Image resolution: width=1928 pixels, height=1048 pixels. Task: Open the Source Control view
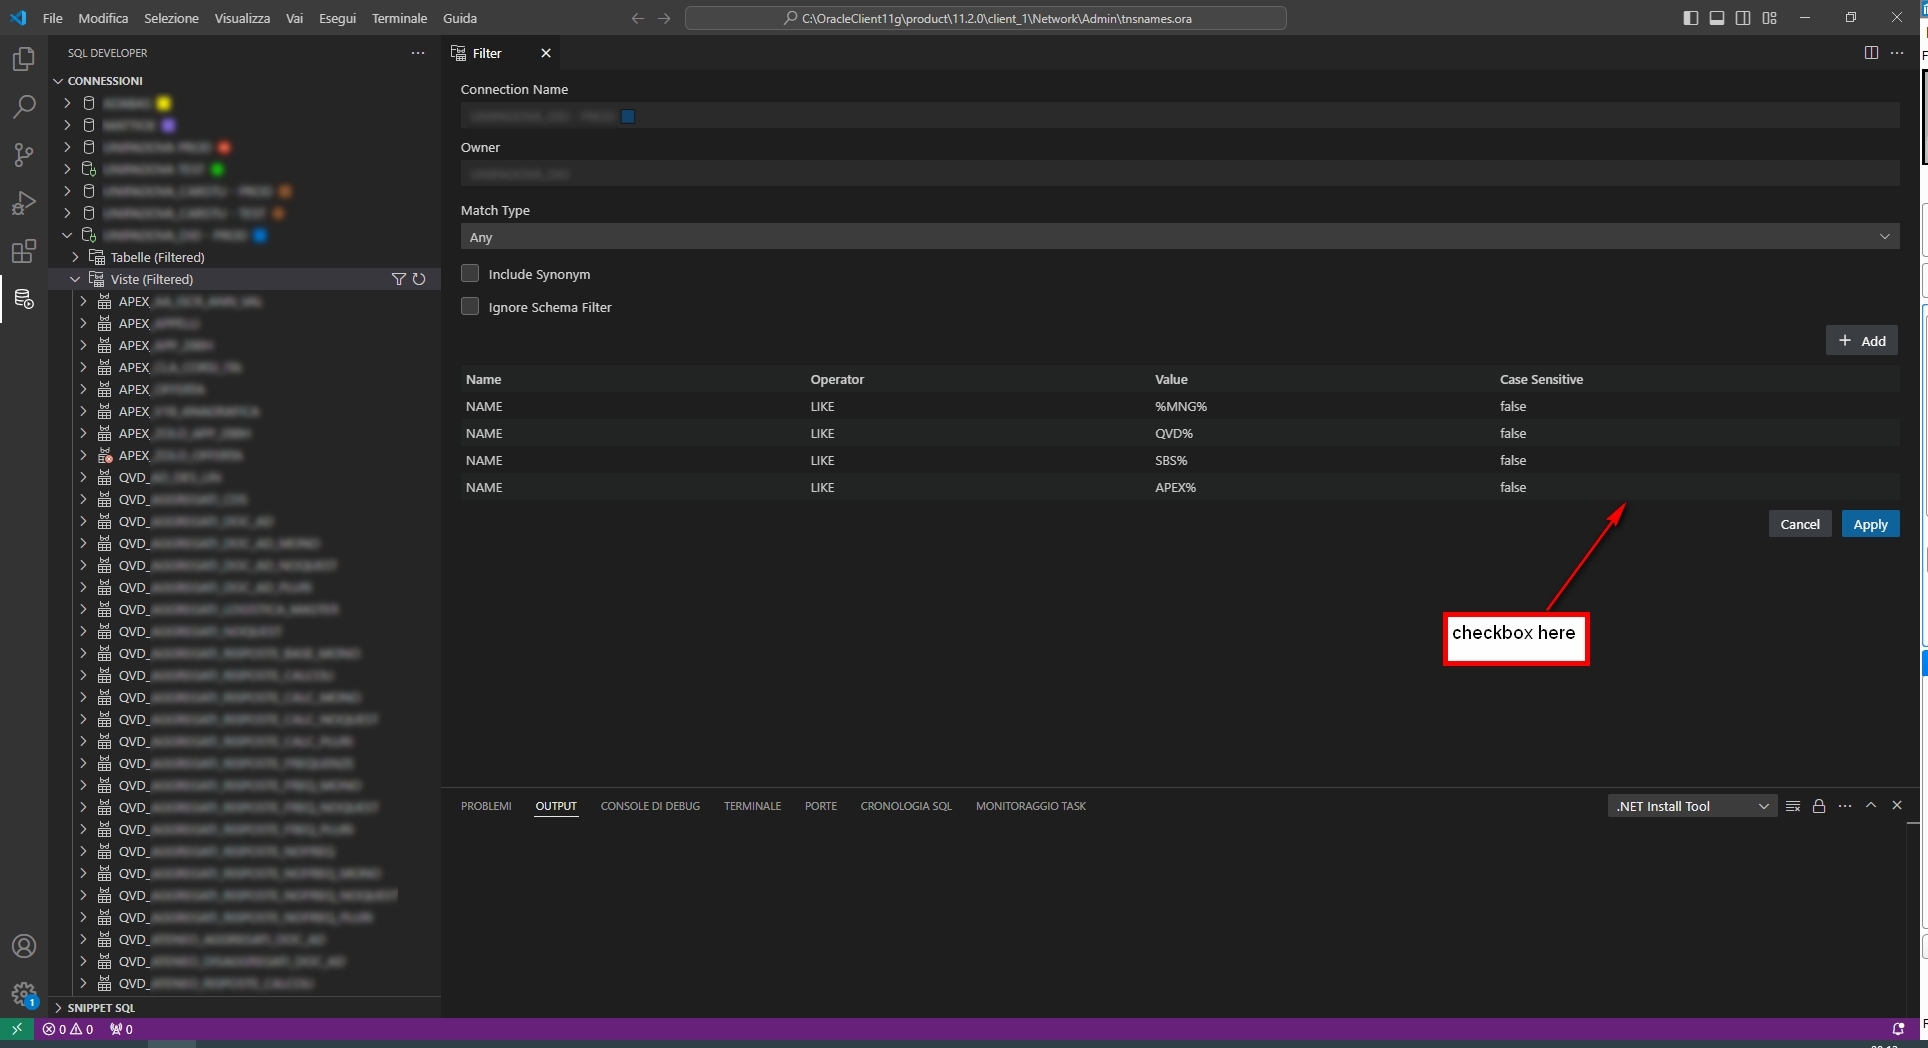click(x=23, y=155)
